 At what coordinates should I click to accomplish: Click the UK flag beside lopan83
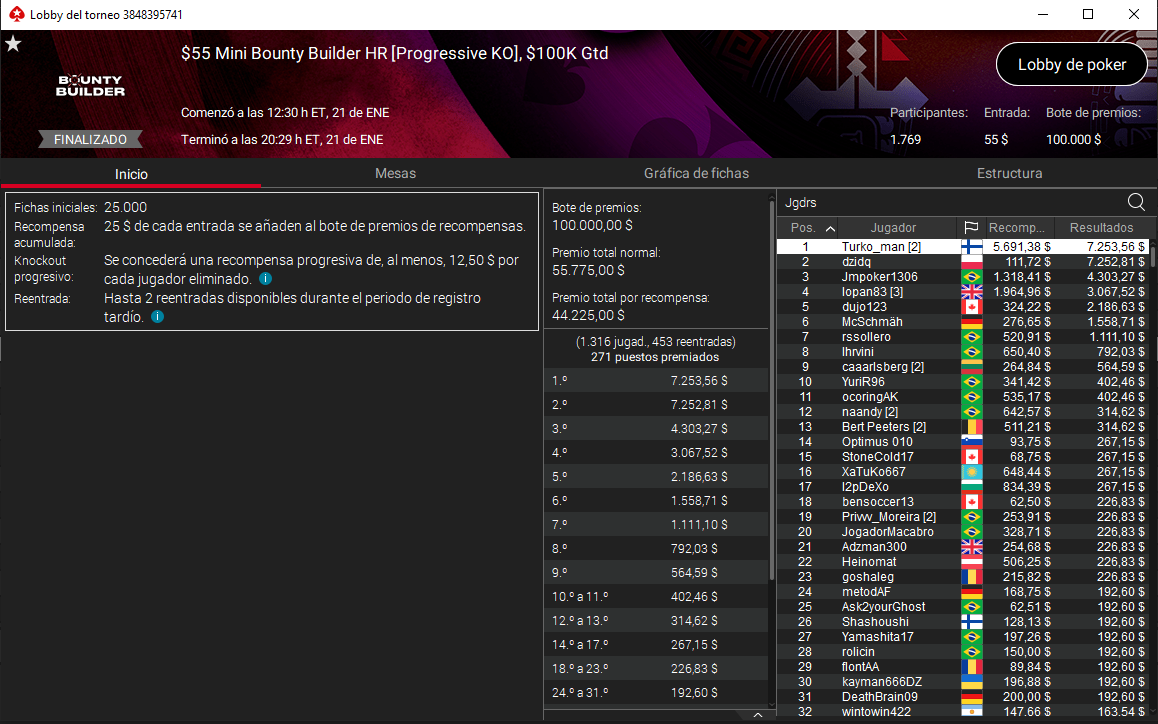(x=971, y=292)
